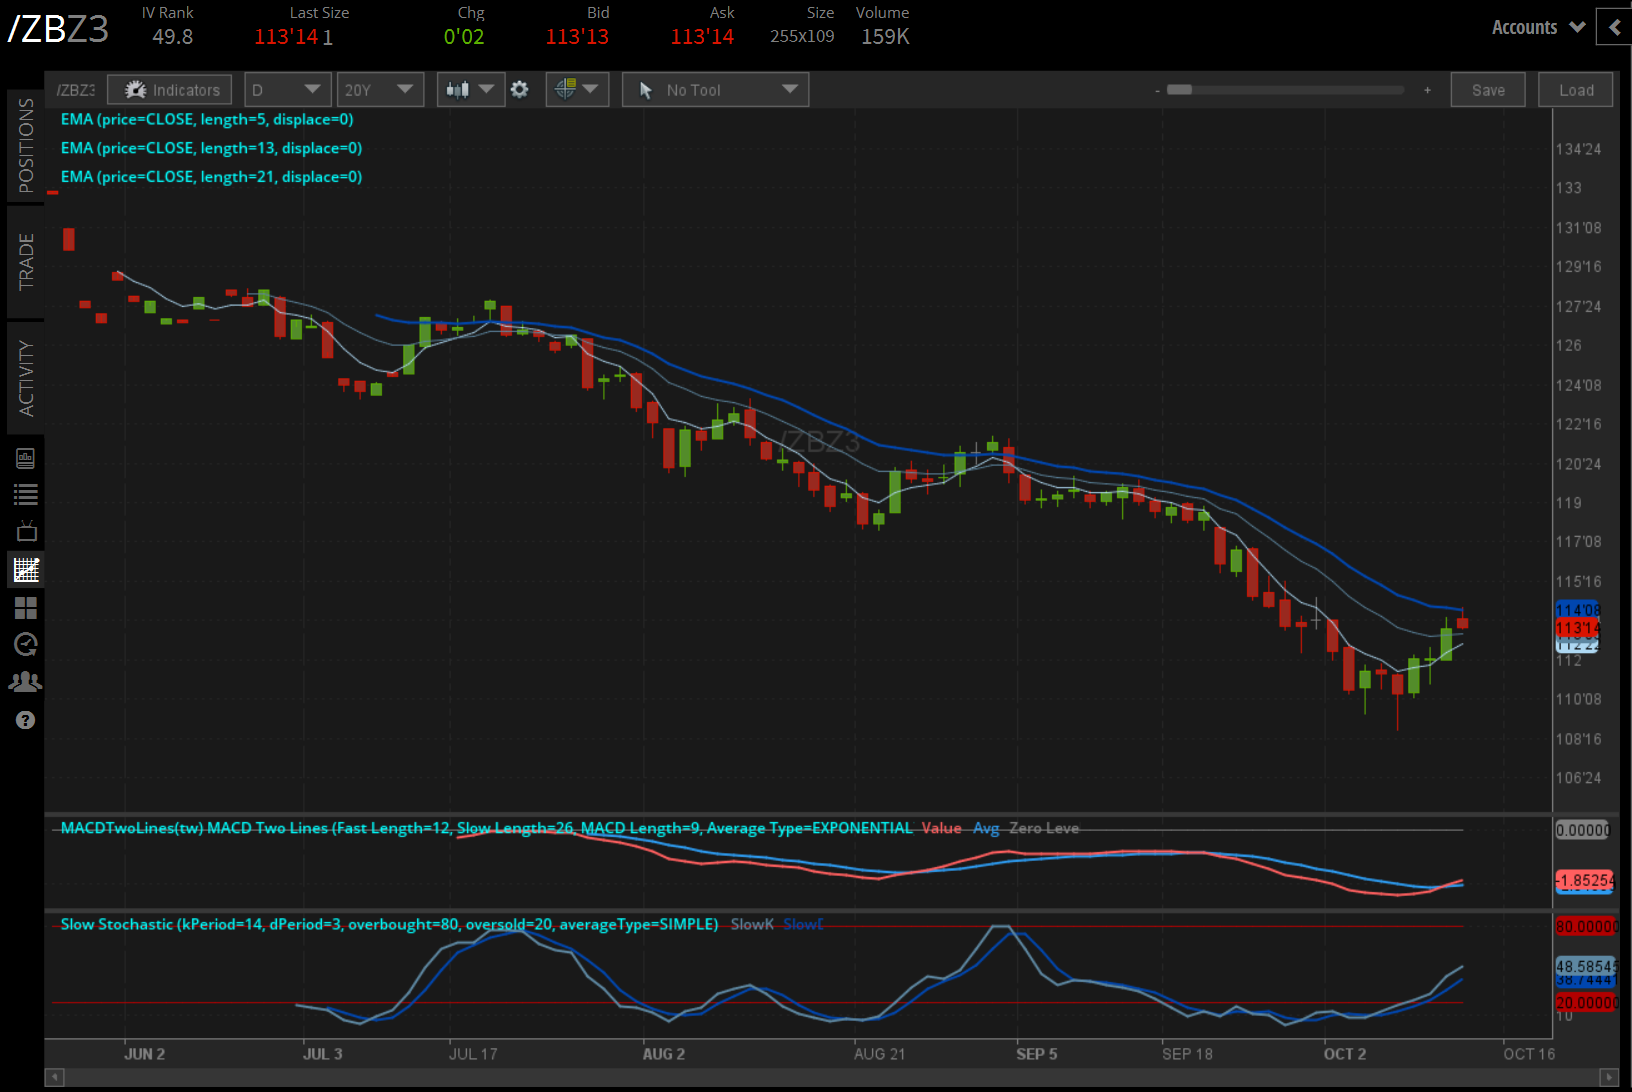Open the No Tool drawing dropdown

(714, 89)
